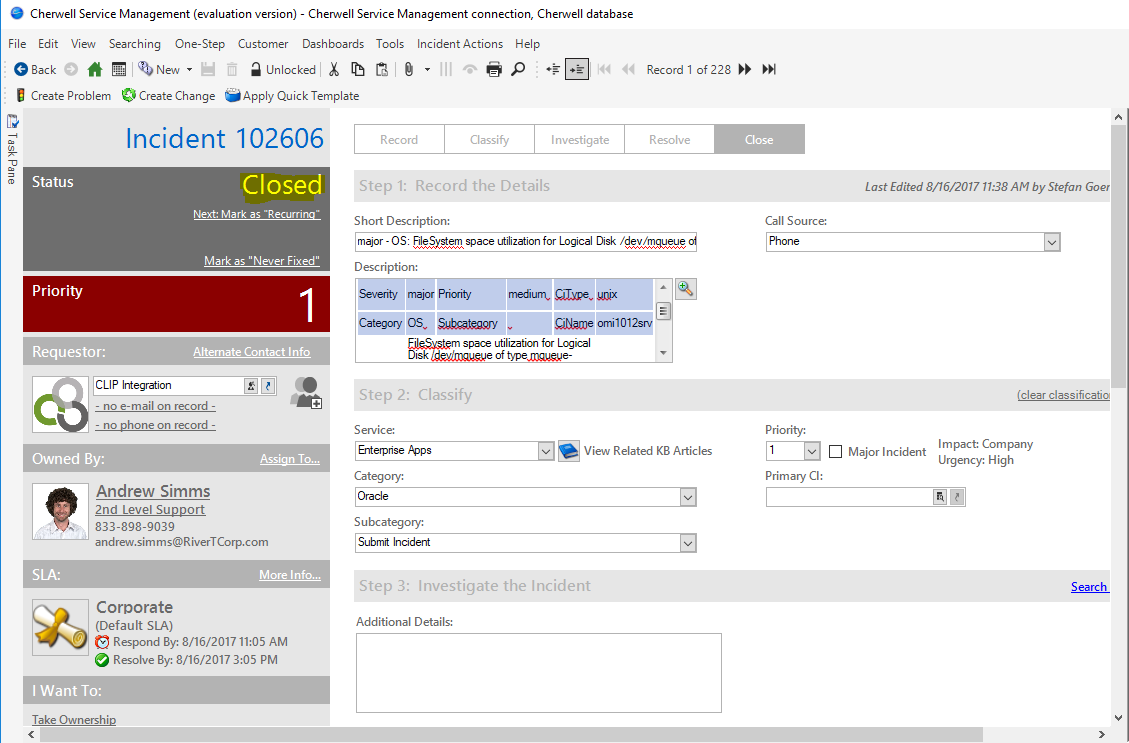
Task: Click the go-to-requestor arrow icon
Action: (x=268, y=386)
